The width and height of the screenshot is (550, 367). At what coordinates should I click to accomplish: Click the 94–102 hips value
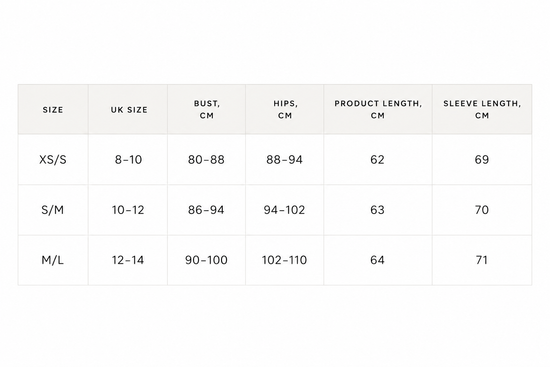tap(284, 210)
